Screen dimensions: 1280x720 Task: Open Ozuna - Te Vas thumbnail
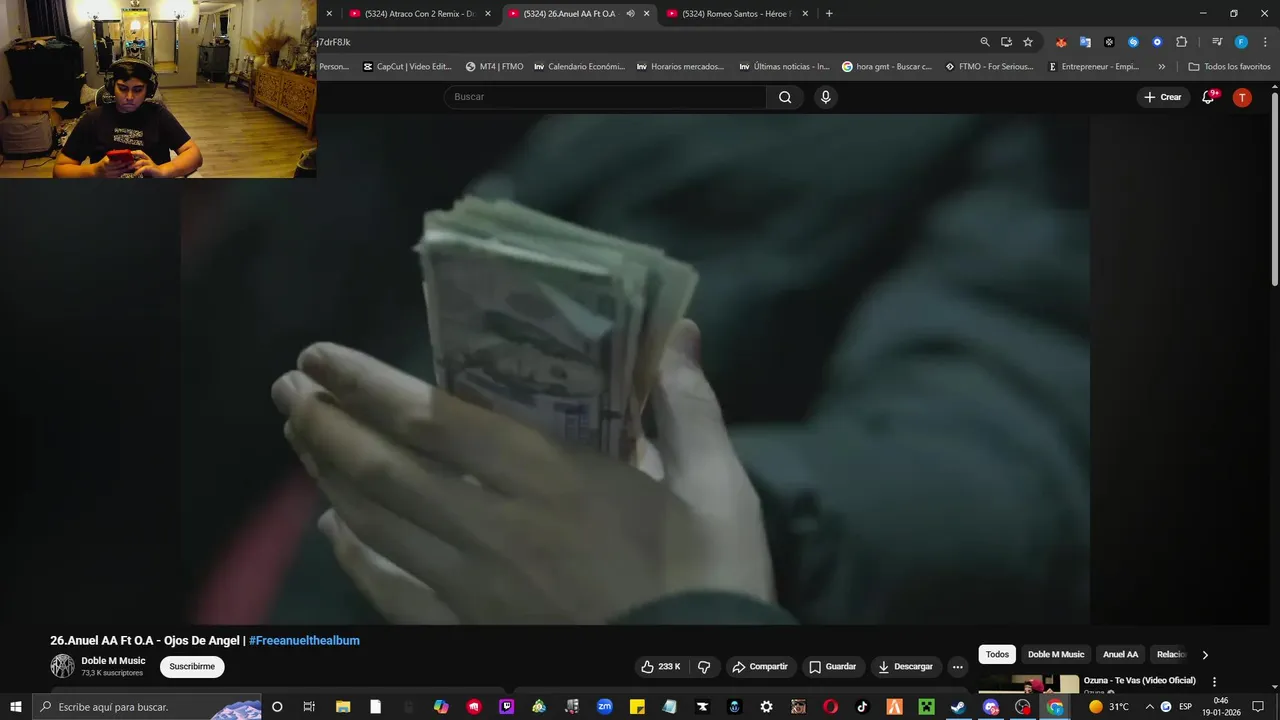click(x=1028, y=684)
